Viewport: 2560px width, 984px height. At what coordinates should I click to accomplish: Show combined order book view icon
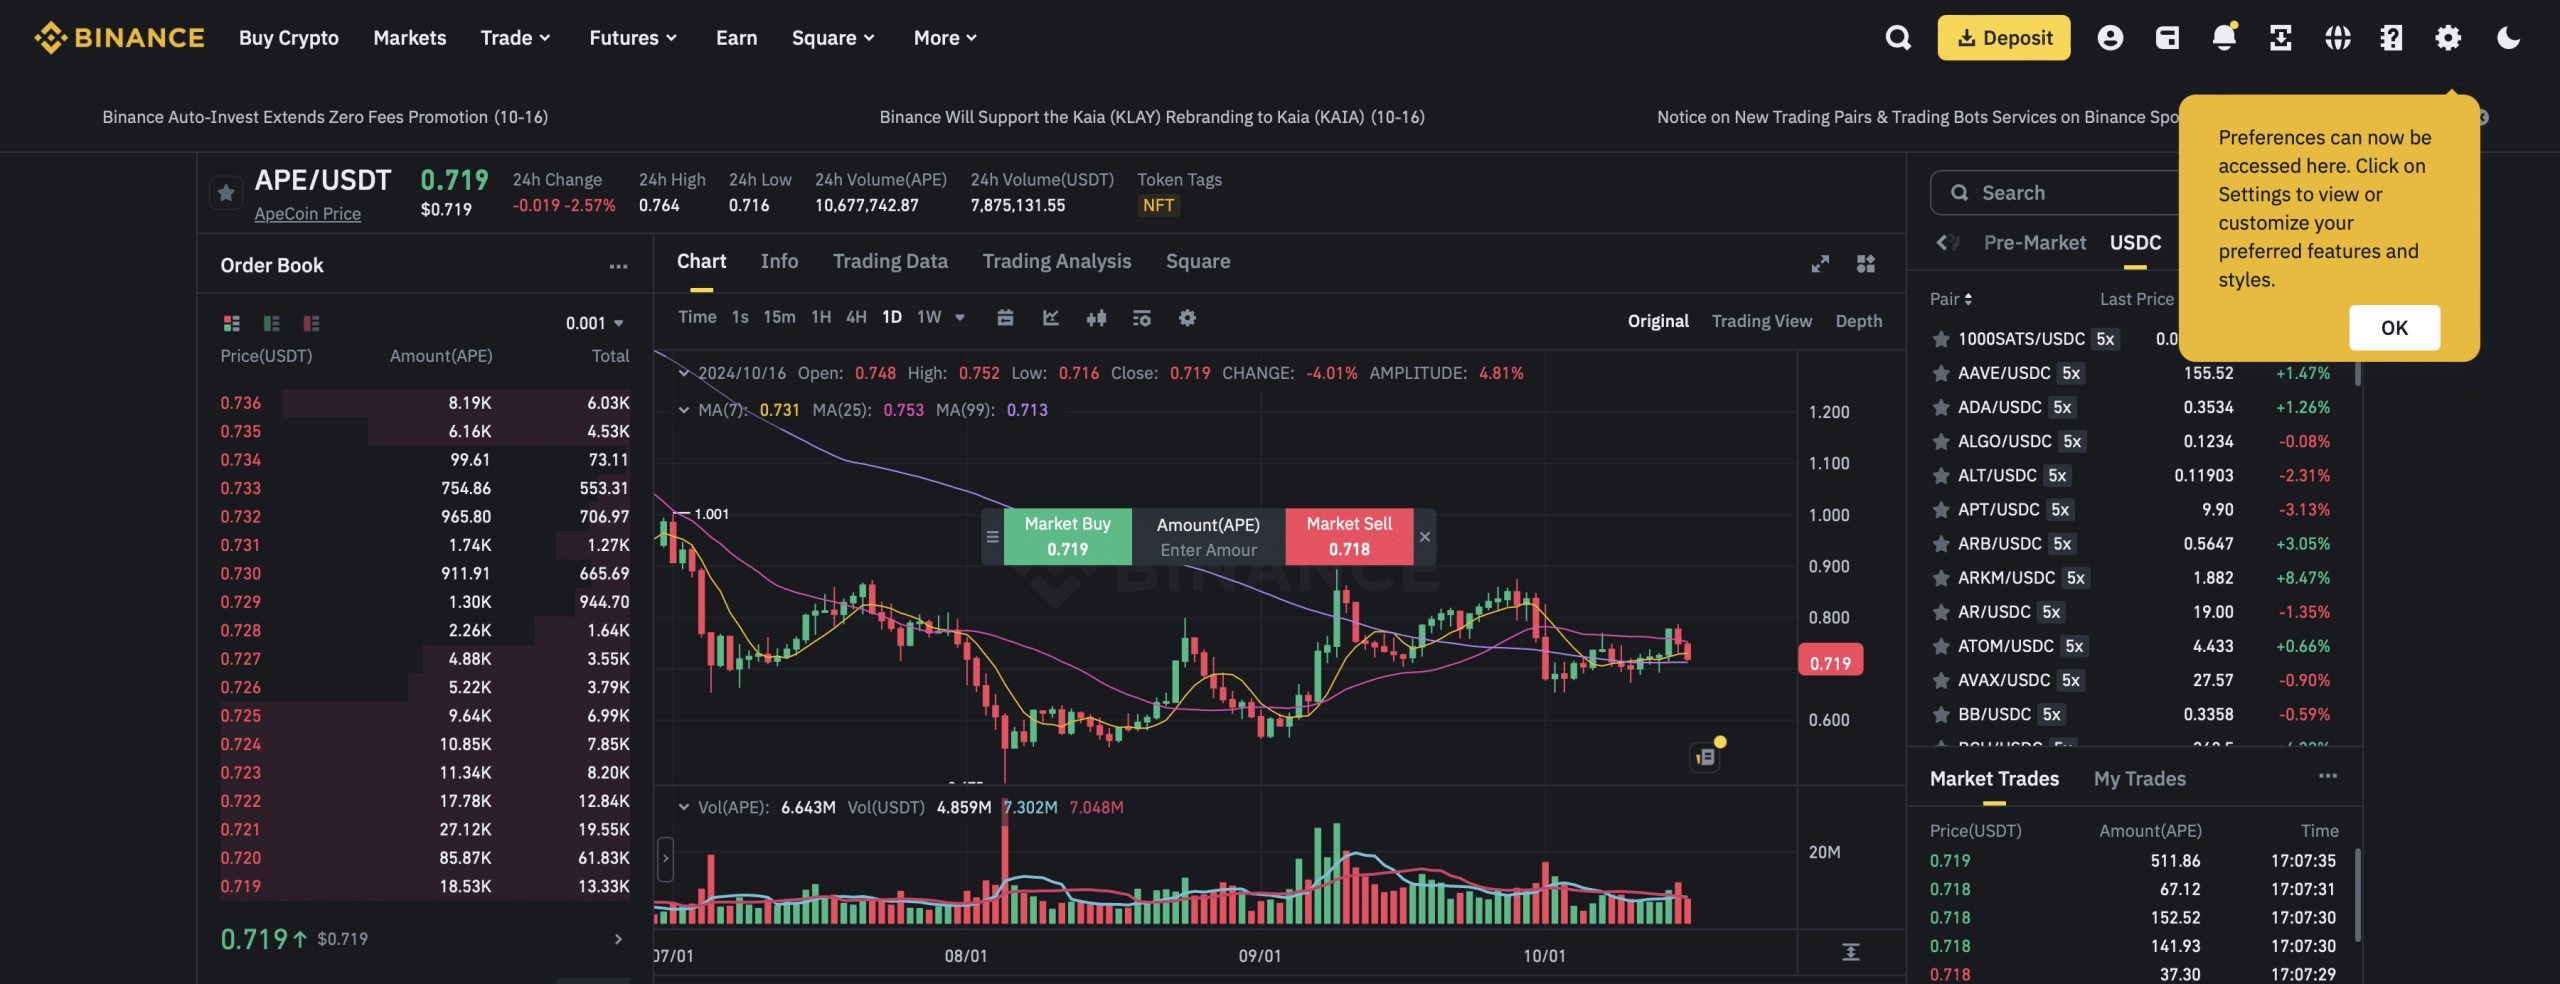(231, 323)
